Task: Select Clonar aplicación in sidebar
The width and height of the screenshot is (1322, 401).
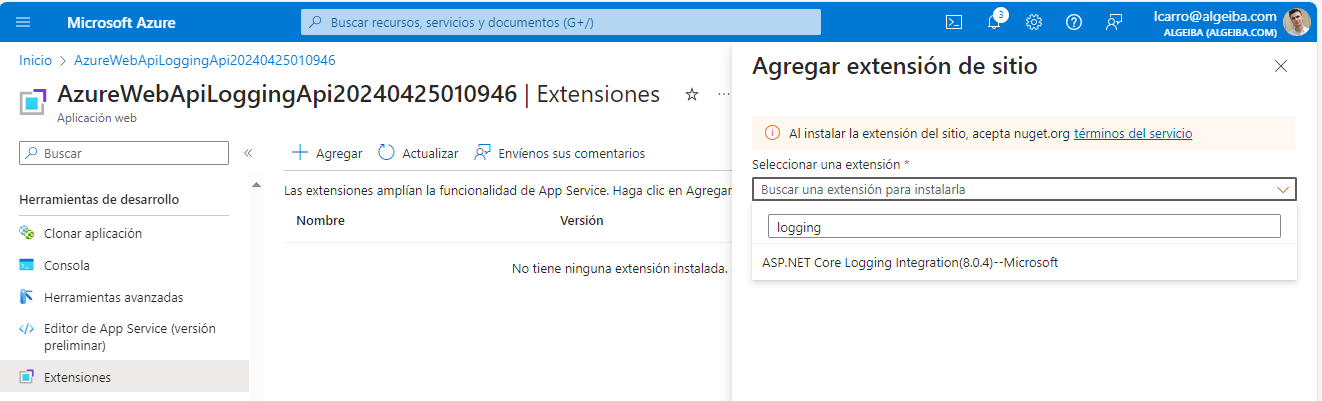Action: (93, 233)
